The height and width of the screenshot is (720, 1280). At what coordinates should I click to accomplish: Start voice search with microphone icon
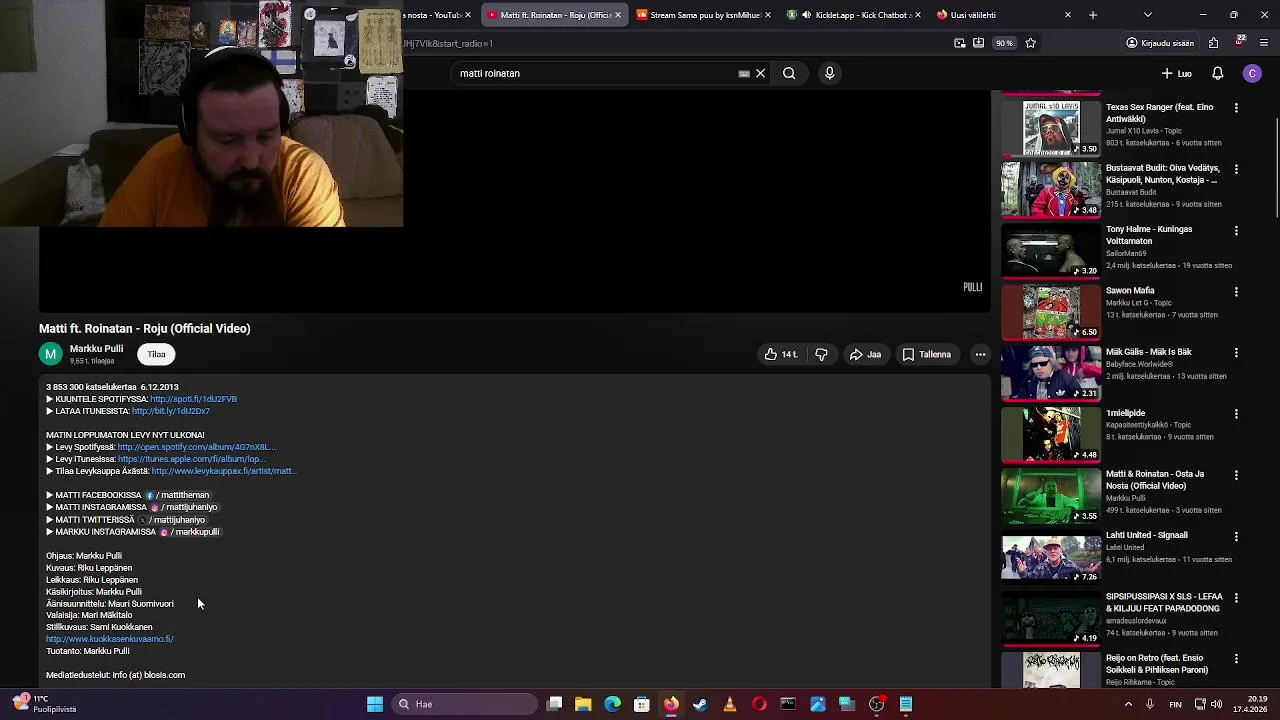click(x=829, y=73)
